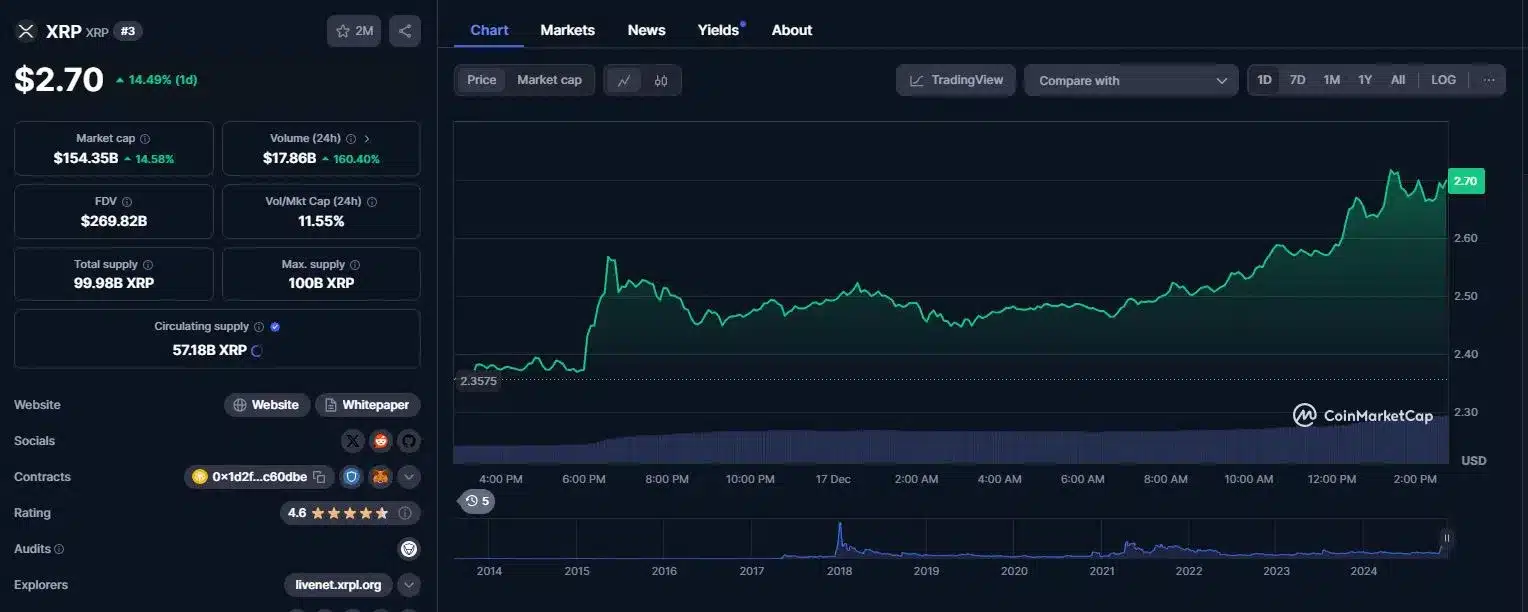This screenshot has height=612, width=1528.
Task: Click the contract address 0x1d2f...c60dbe pill
Action: (x=259, y=477)
